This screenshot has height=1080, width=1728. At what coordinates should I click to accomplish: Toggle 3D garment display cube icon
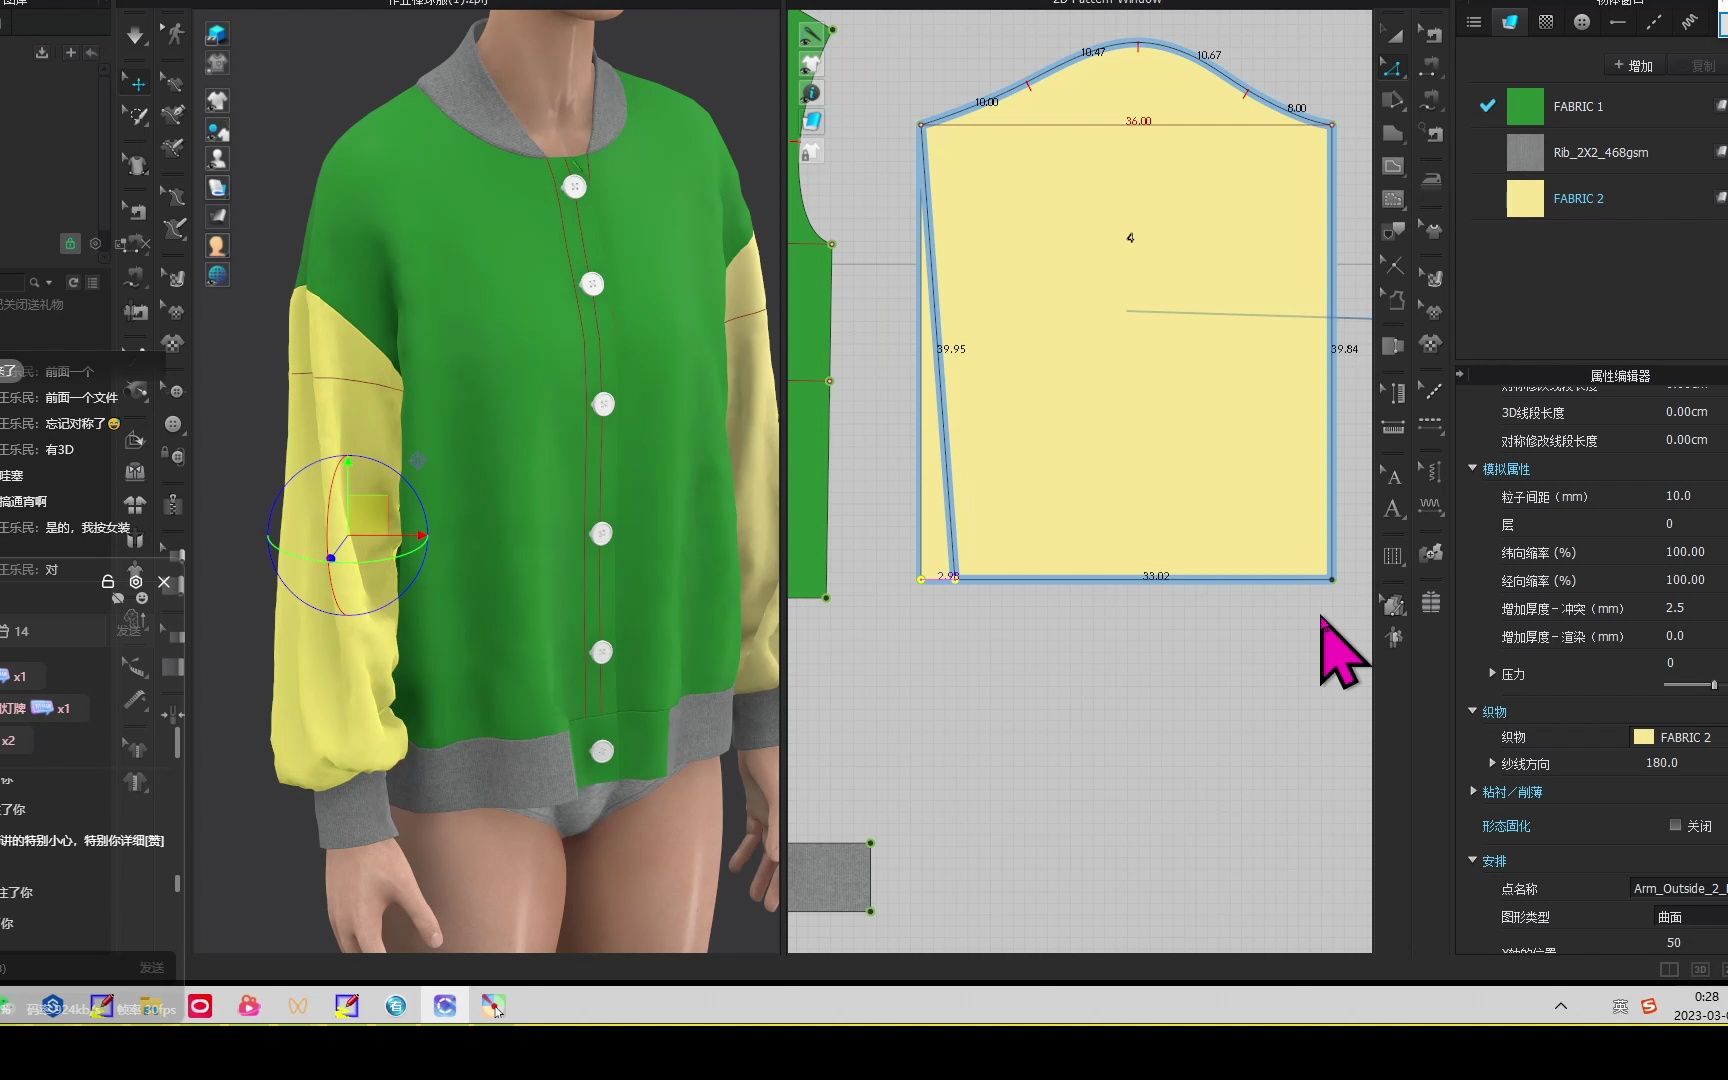pyautogui.click(x=216, y=34)
